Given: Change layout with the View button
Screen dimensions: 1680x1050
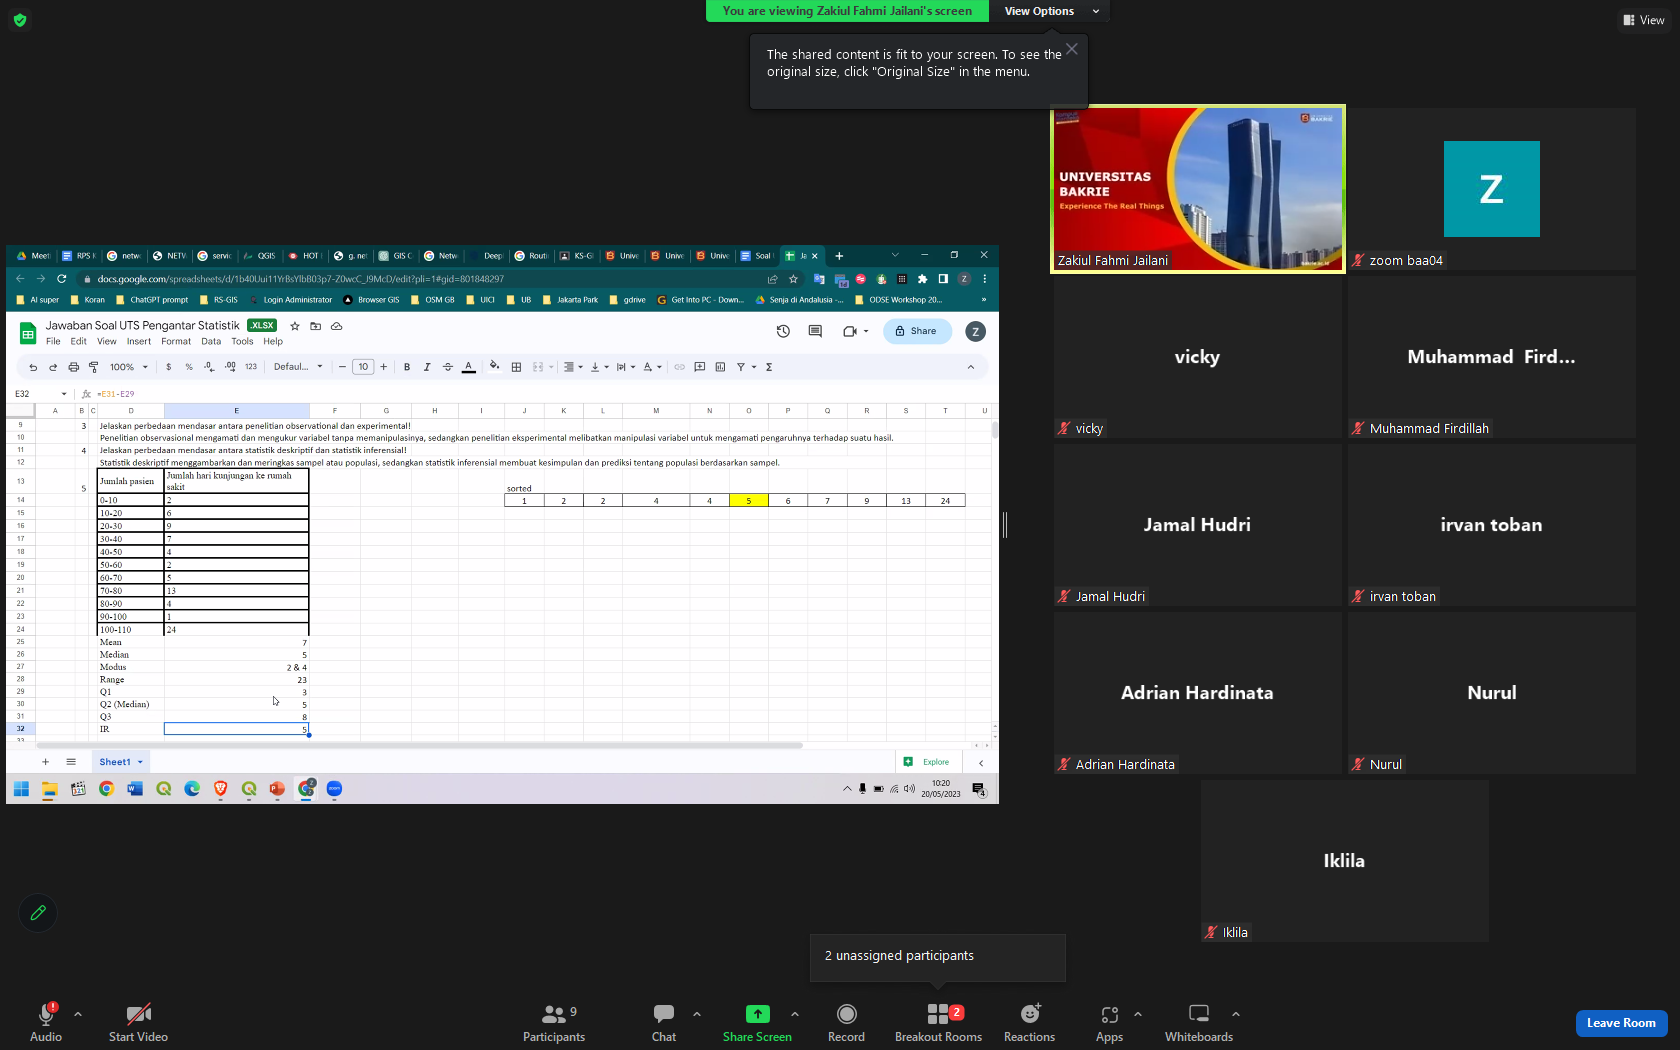Looking at the screenshot, I should pyautogui.click(x=1643, y=20).
